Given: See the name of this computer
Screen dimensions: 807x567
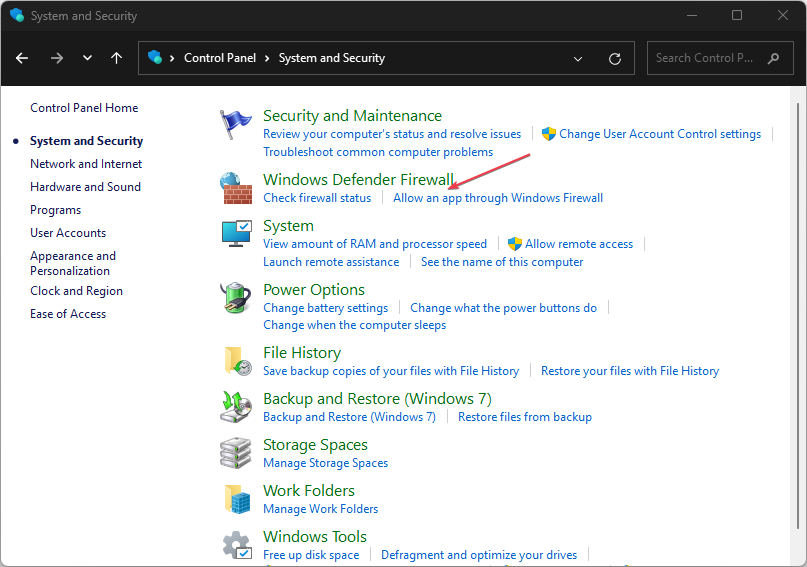Looking at the screenshot, I should point(502,262).
